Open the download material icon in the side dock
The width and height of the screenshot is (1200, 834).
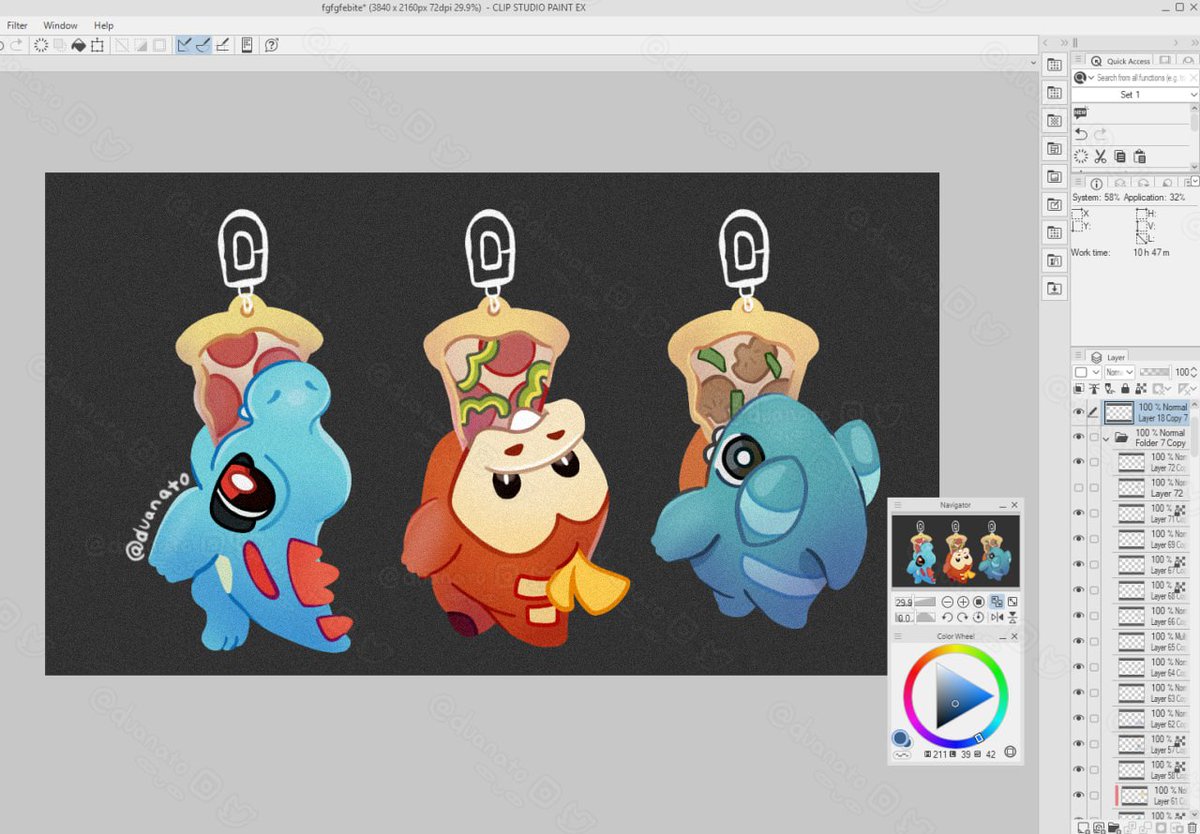1054,288
